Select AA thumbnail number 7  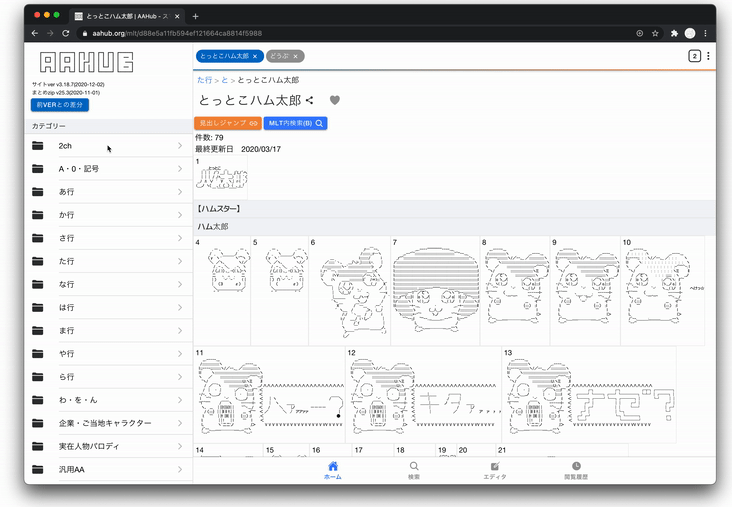436,290
